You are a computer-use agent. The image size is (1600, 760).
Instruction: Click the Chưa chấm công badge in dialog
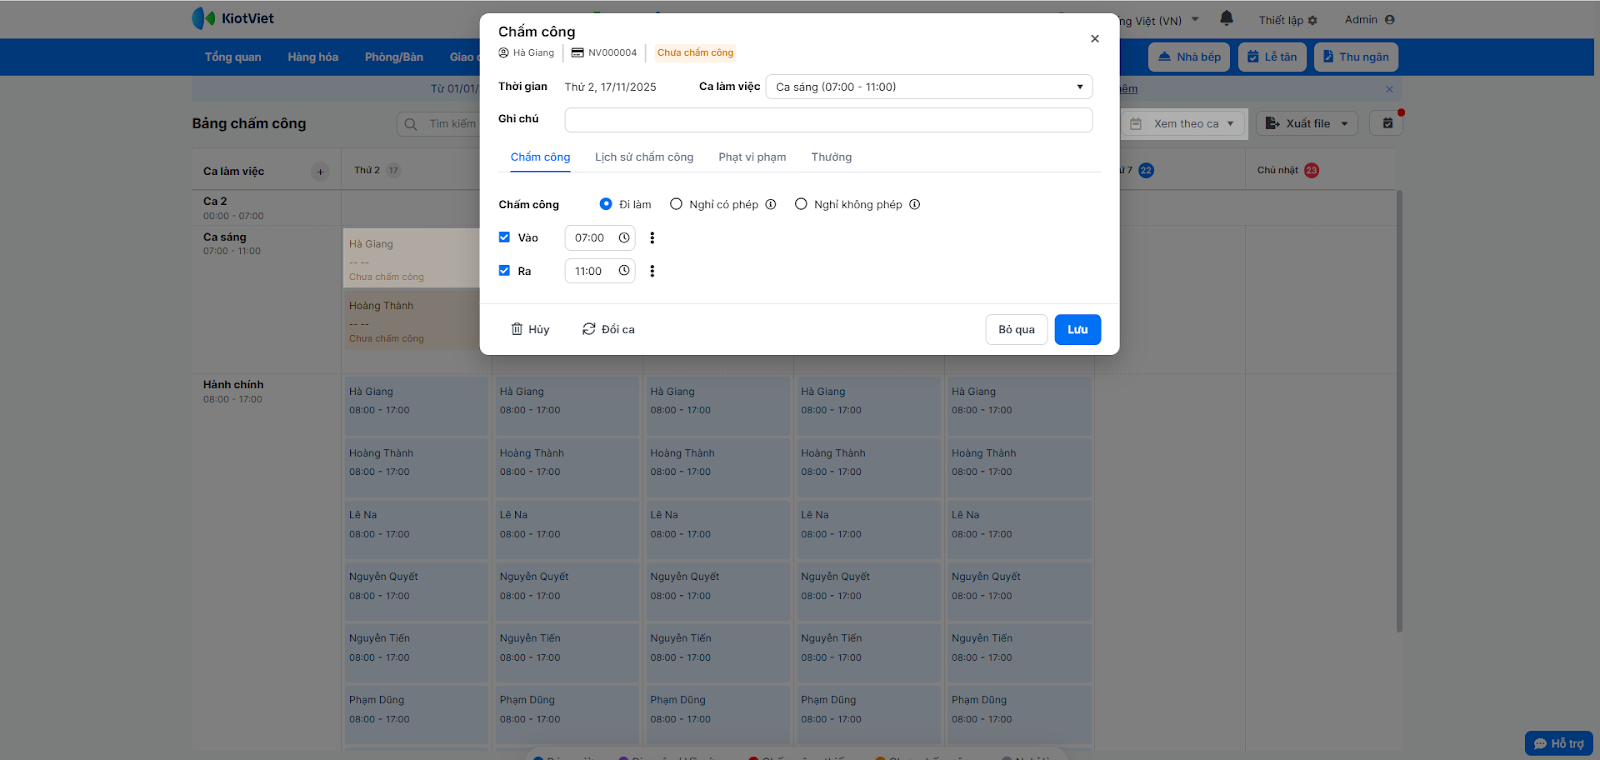click(x=695, y=53)
